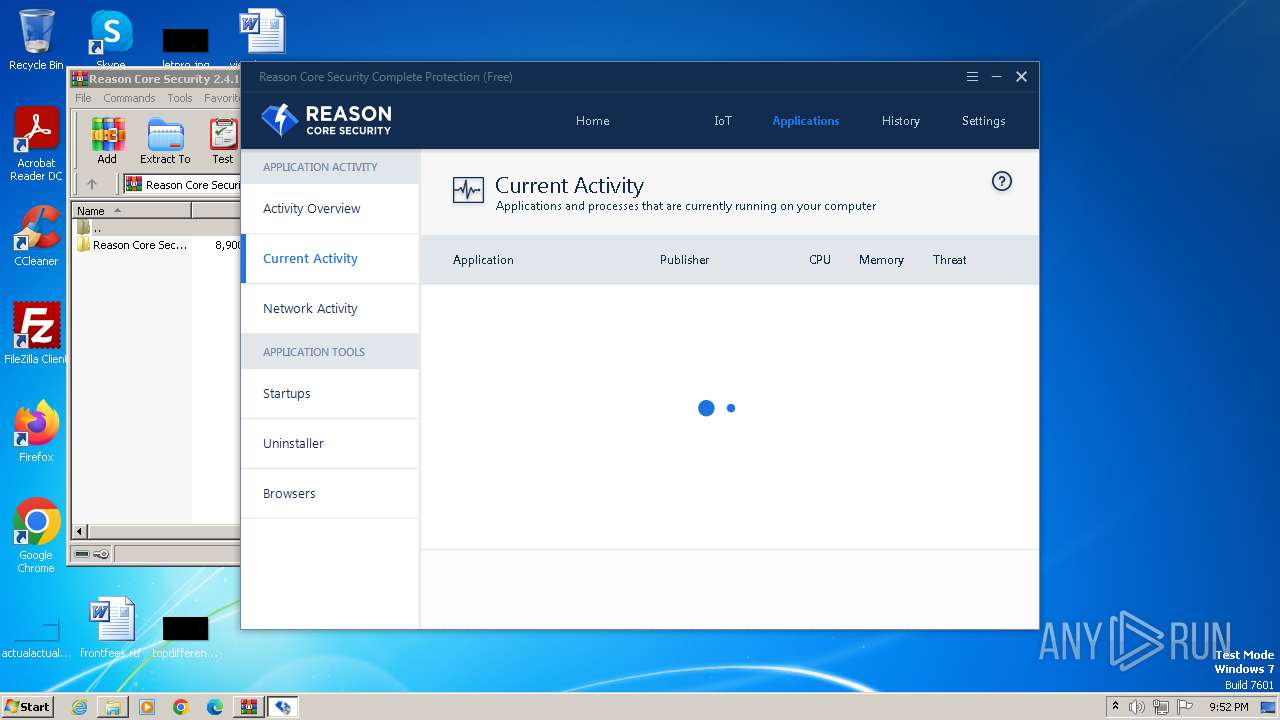The height and width of the screenshot is (720, 1280).
Task: Open the History tab
Action: click(900, 121)
